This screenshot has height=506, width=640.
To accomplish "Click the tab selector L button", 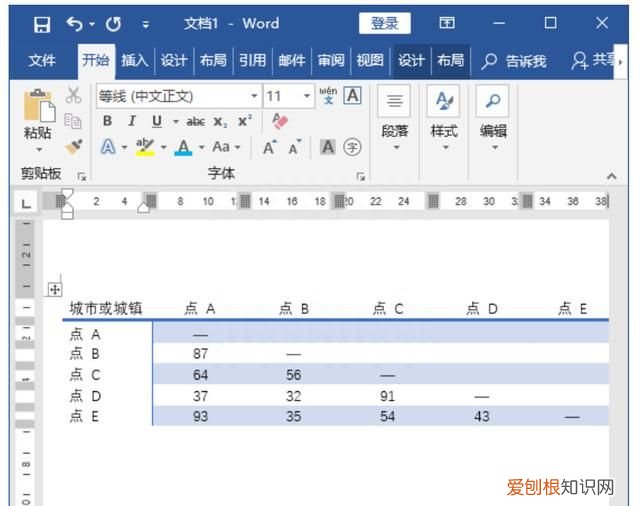I will pyautogui.click(x=26, y=203).
